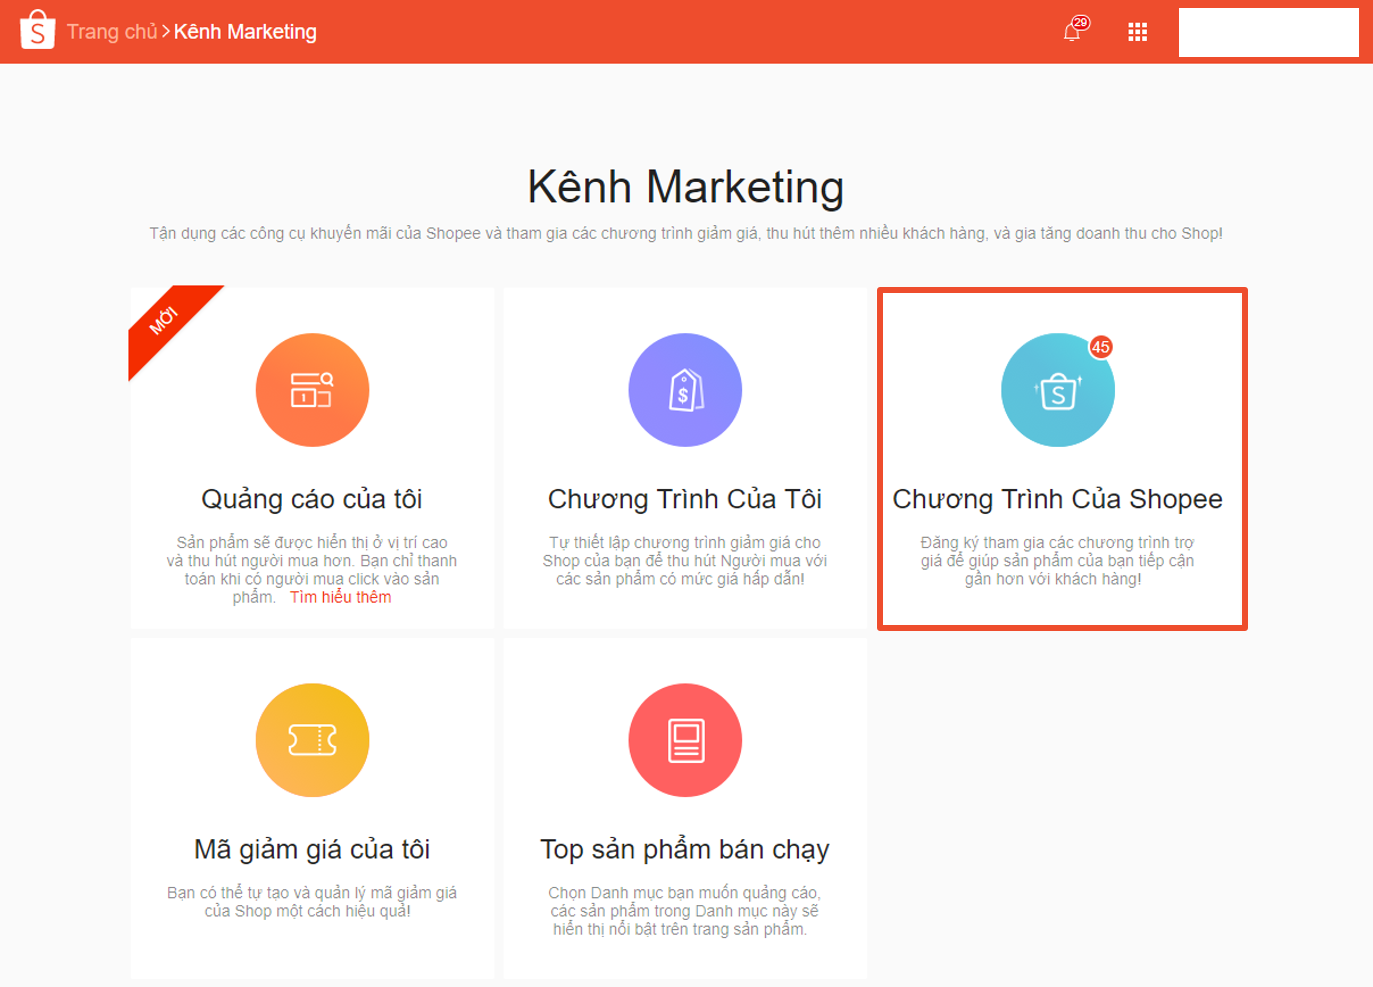Click the description starting 'Tận dụng các công cụ'

(686, 233)
